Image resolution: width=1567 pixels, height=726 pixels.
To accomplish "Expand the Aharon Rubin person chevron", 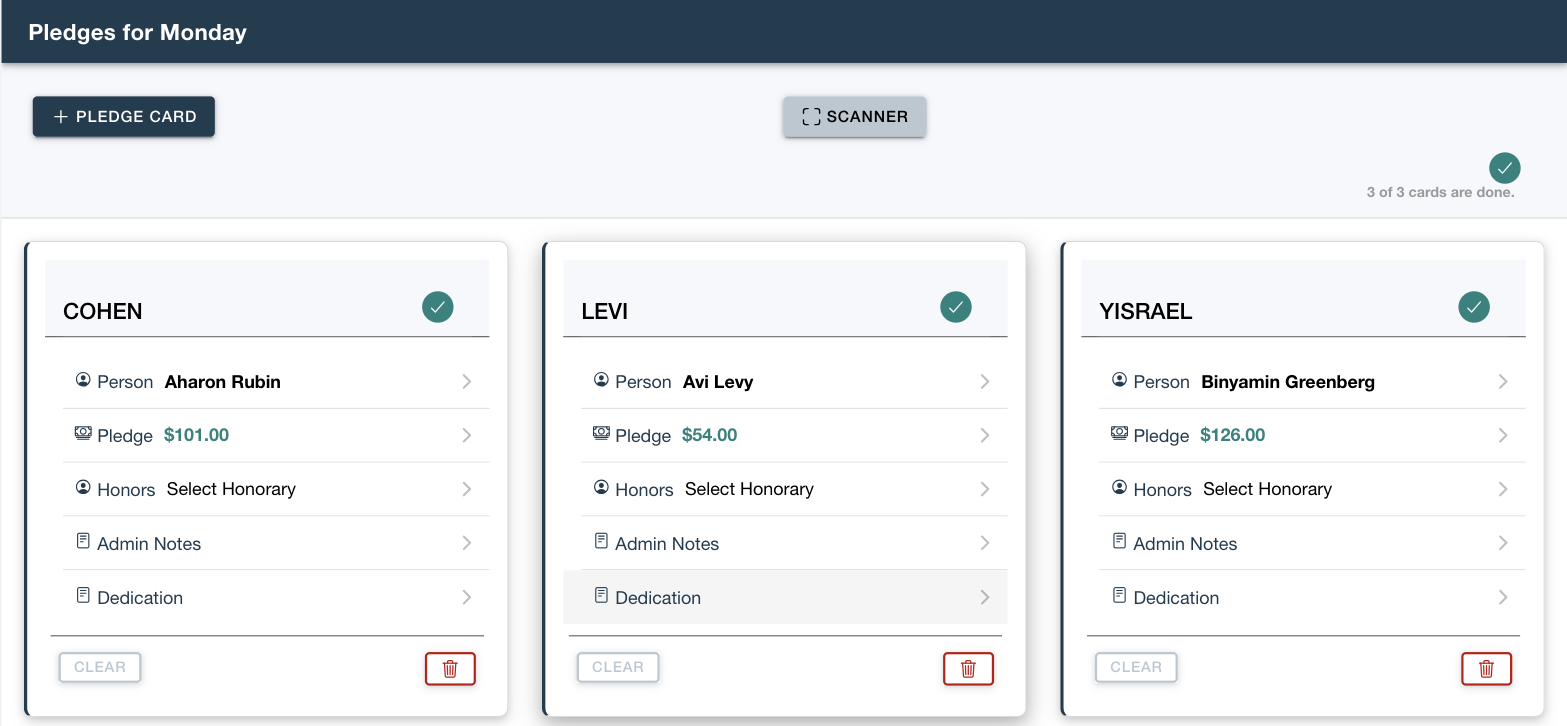I will pos(466,381).
